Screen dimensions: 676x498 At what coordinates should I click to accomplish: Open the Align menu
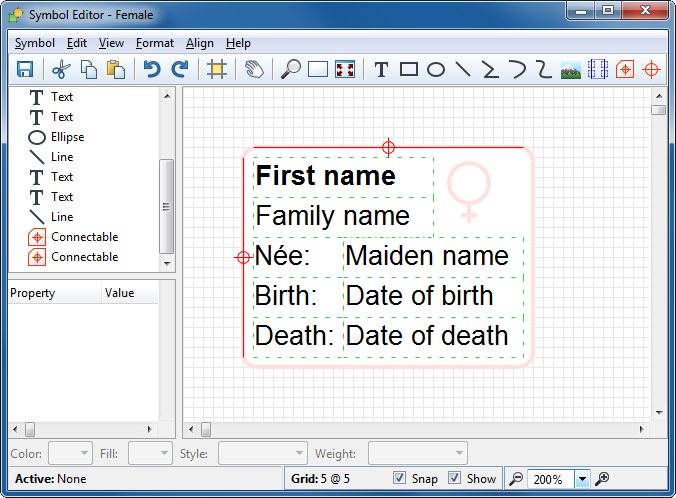click(199, 43)
